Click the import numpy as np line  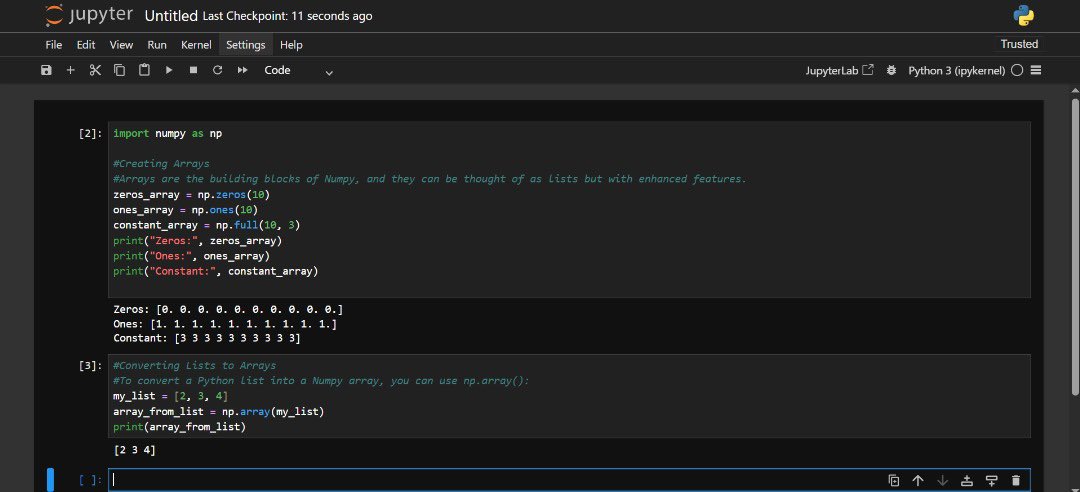click(167, 133)
